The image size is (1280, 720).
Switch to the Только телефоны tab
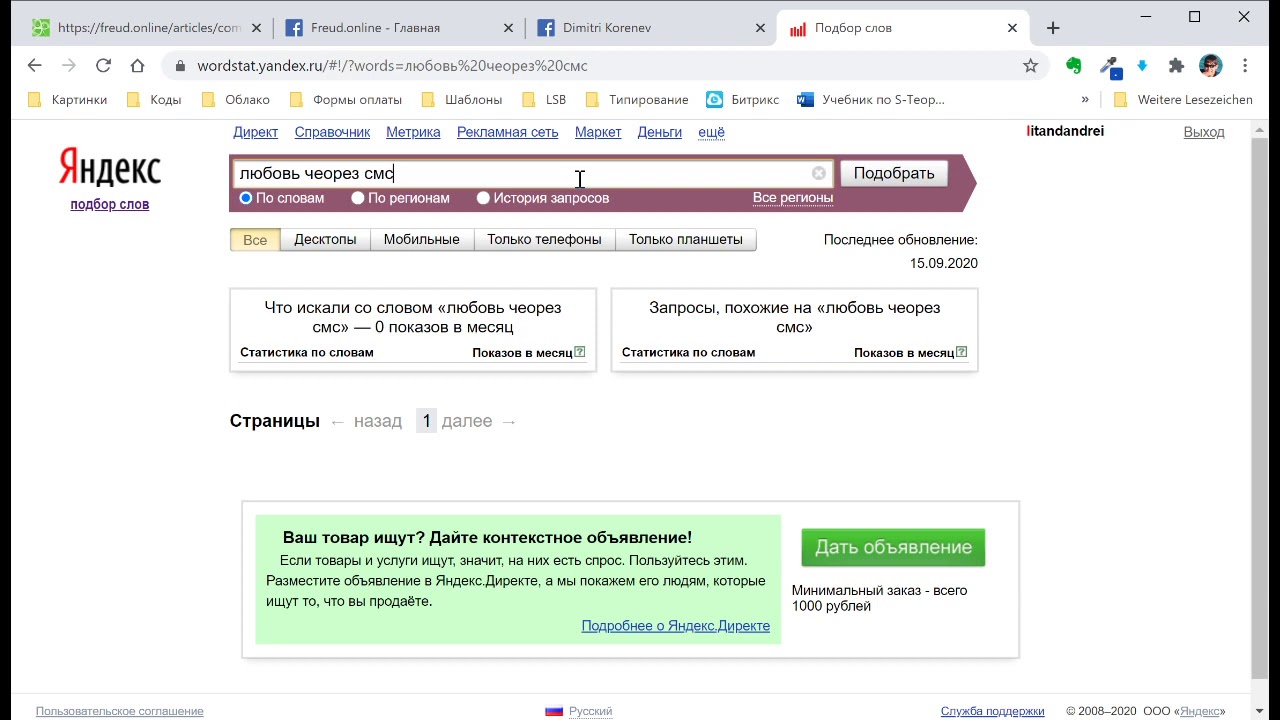(544, 240)
